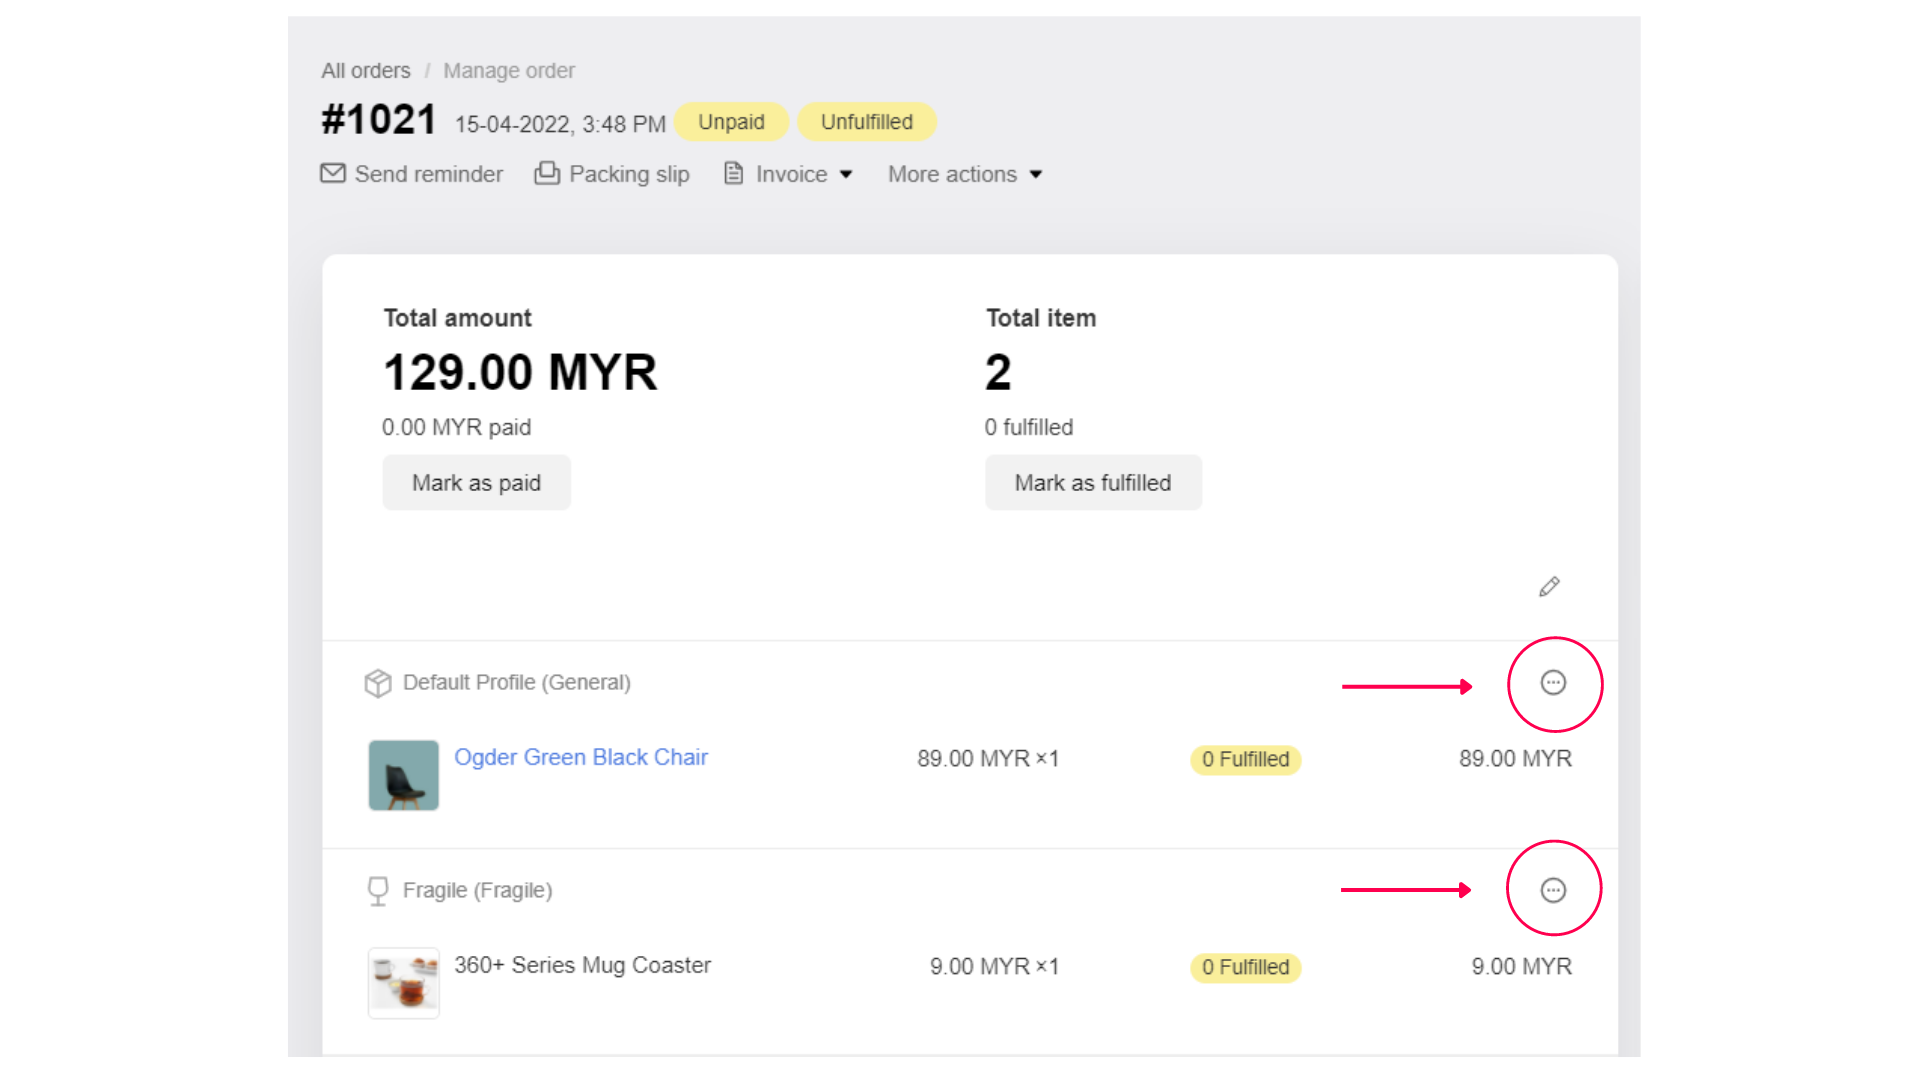
Task: Click the order date 15-04-2022, 3:48 PM
Action: 560,124
